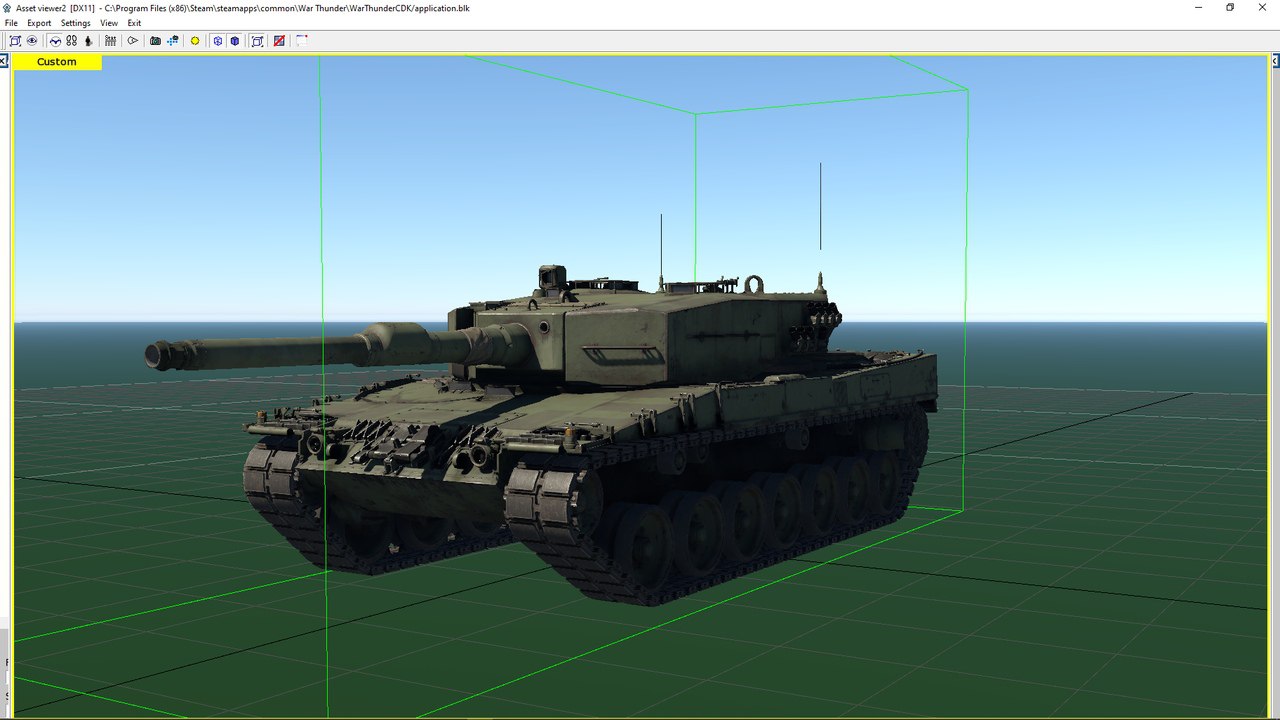Click the red-slash square icon
This screenshot has height=720, width=1280.
point(279,41)
